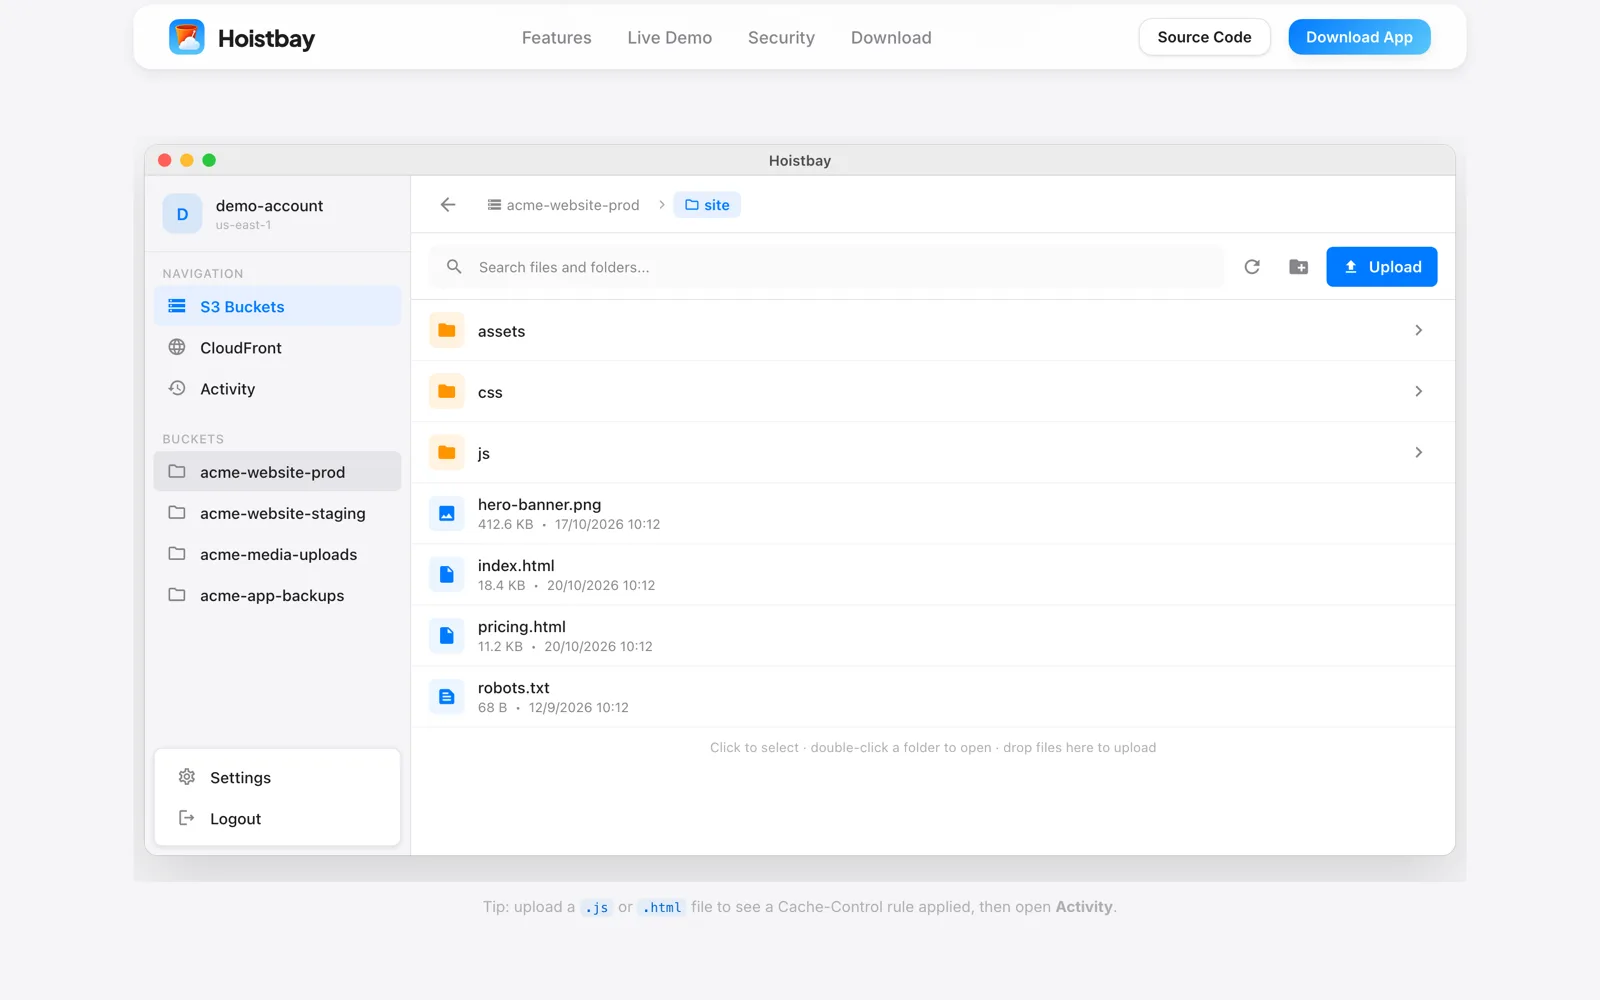This screenshot has height=1000, width=1600.
Task: Expand the assets folder chevron
Action: (1418, 331)
